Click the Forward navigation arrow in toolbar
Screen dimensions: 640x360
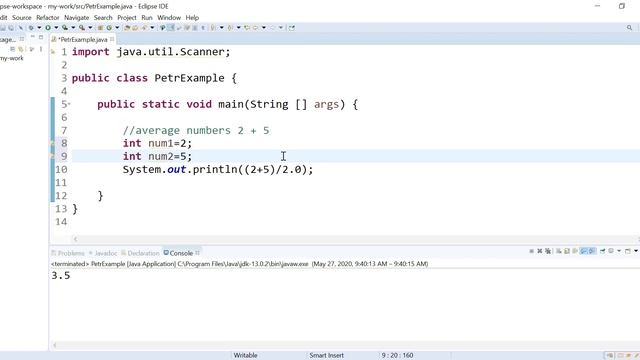(x=272, y=28)
